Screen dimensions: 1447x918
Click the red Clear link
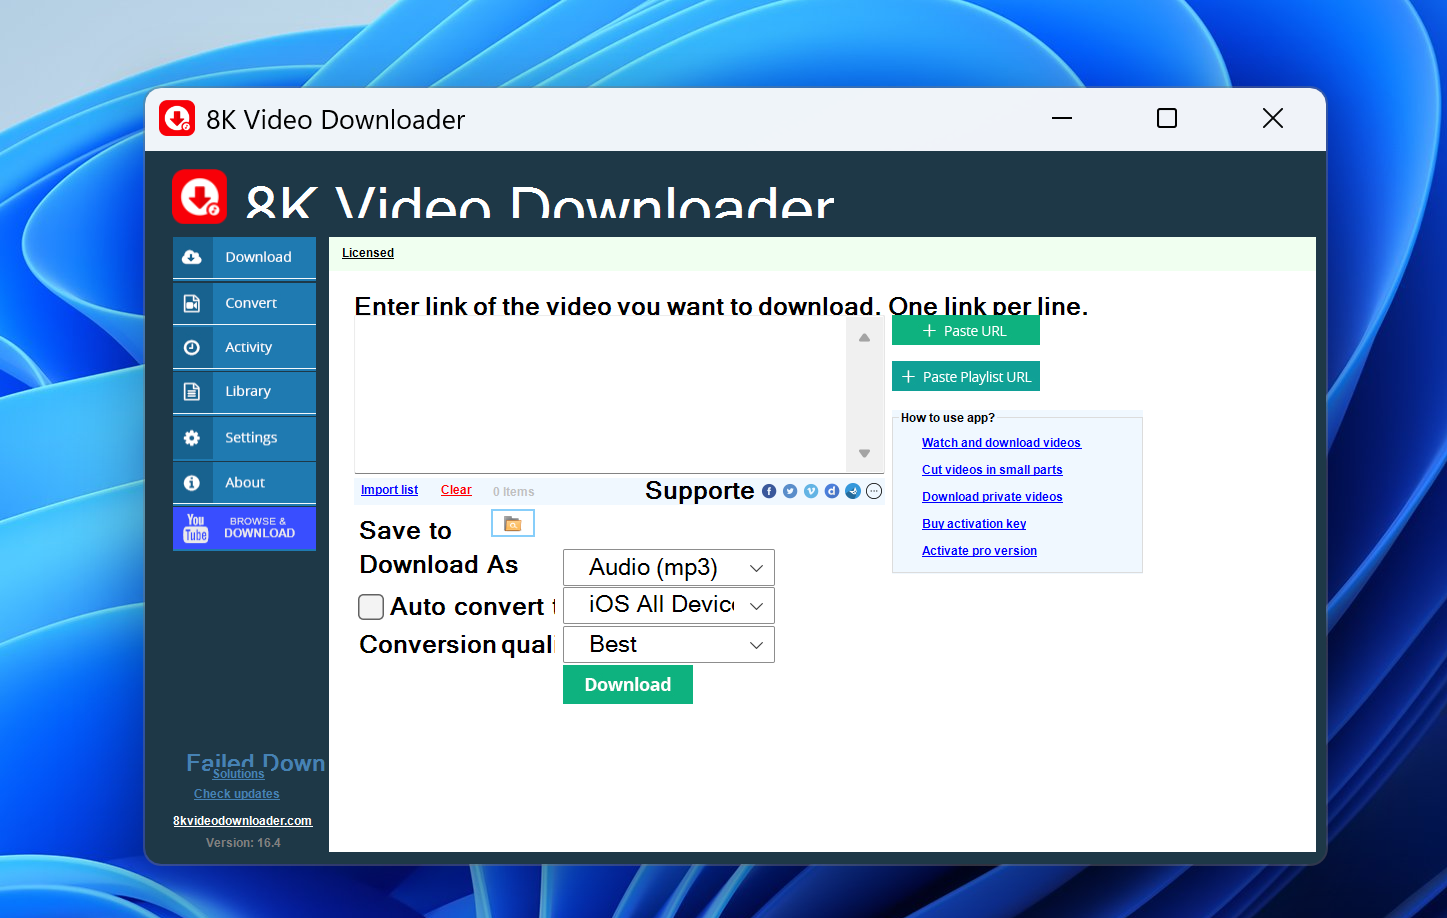coord(456,490)
